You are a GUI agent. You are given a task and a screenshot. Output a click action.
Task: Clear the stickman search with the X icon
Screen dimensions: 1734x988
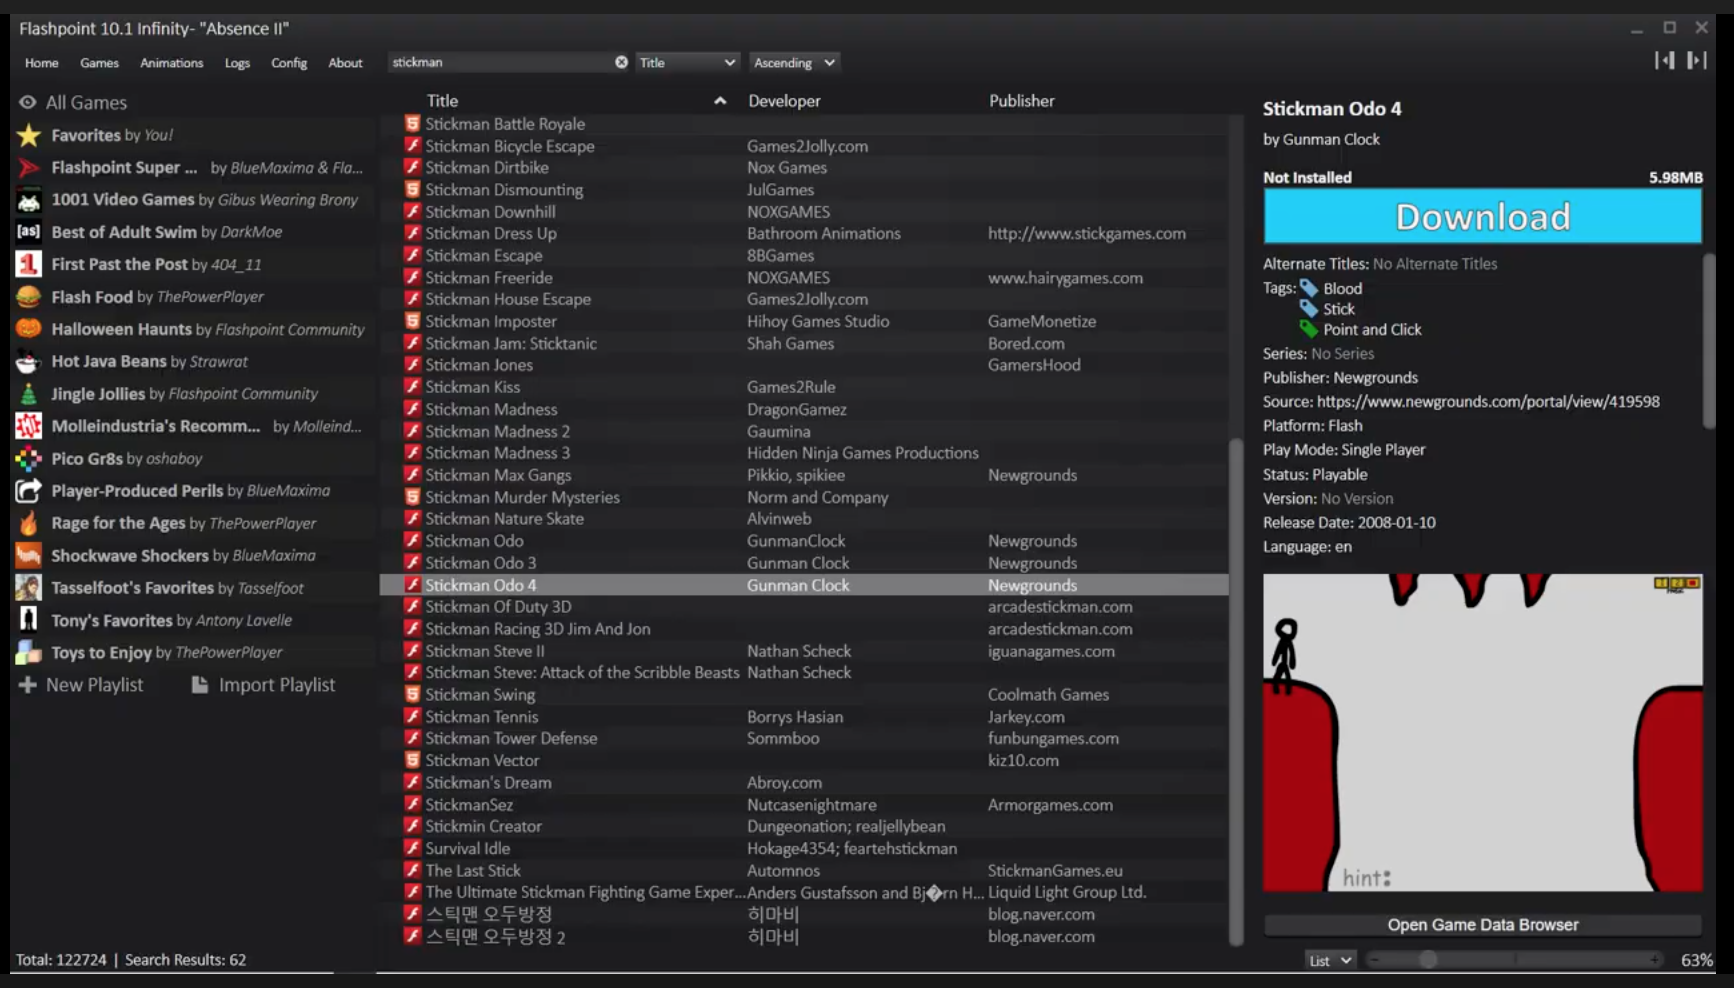coord(621,62)
